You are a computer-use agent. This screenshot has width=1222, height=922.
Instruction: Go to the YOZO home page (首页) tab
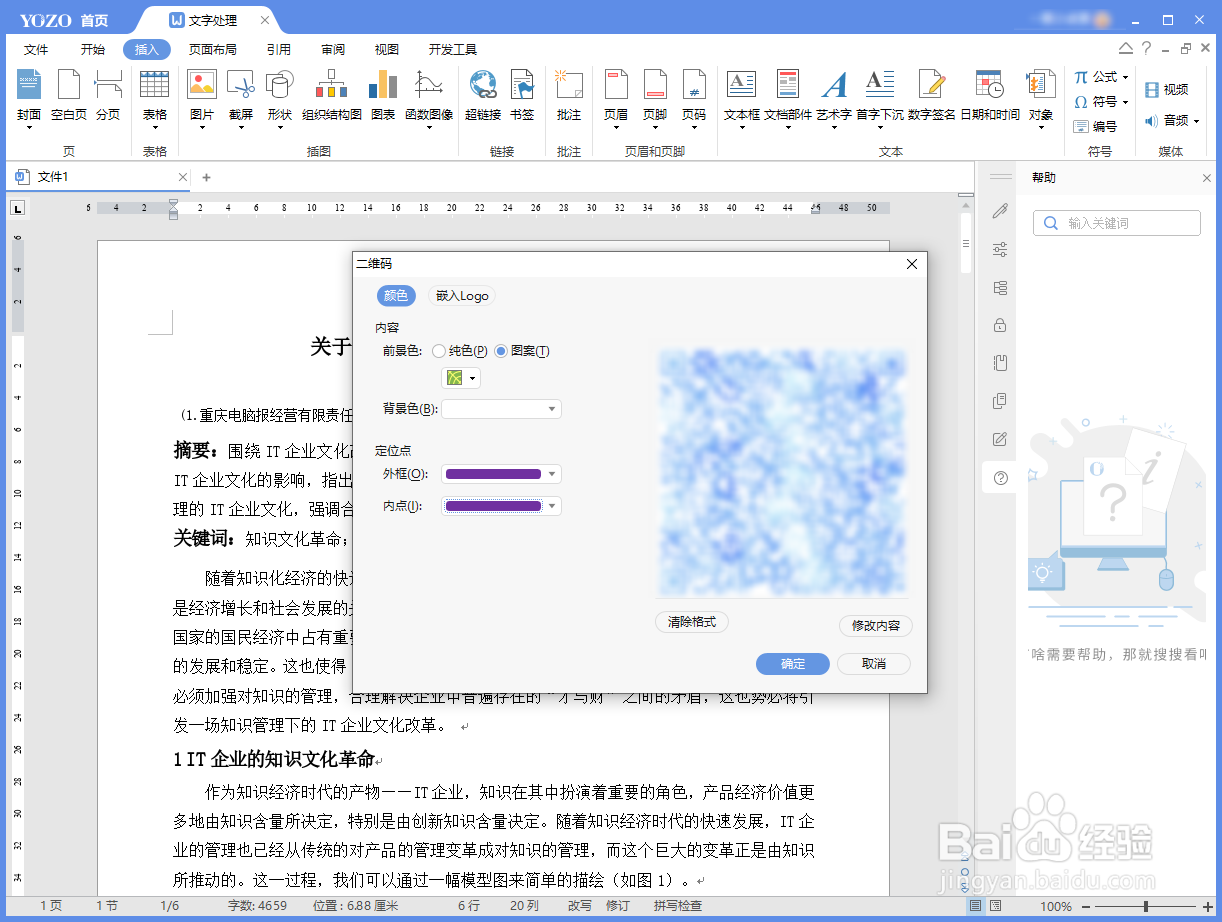tap(94, 21)
